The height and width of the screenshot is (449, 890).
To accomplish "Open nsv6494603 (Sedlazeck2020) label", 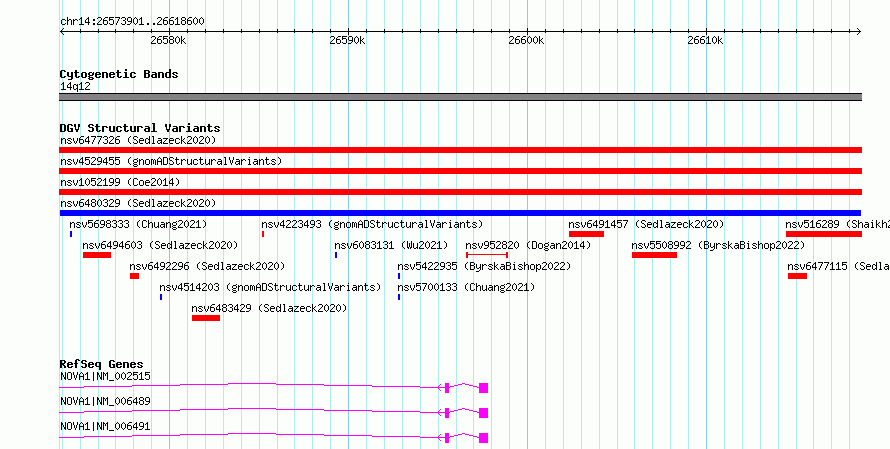I will [x=160, y=245].
